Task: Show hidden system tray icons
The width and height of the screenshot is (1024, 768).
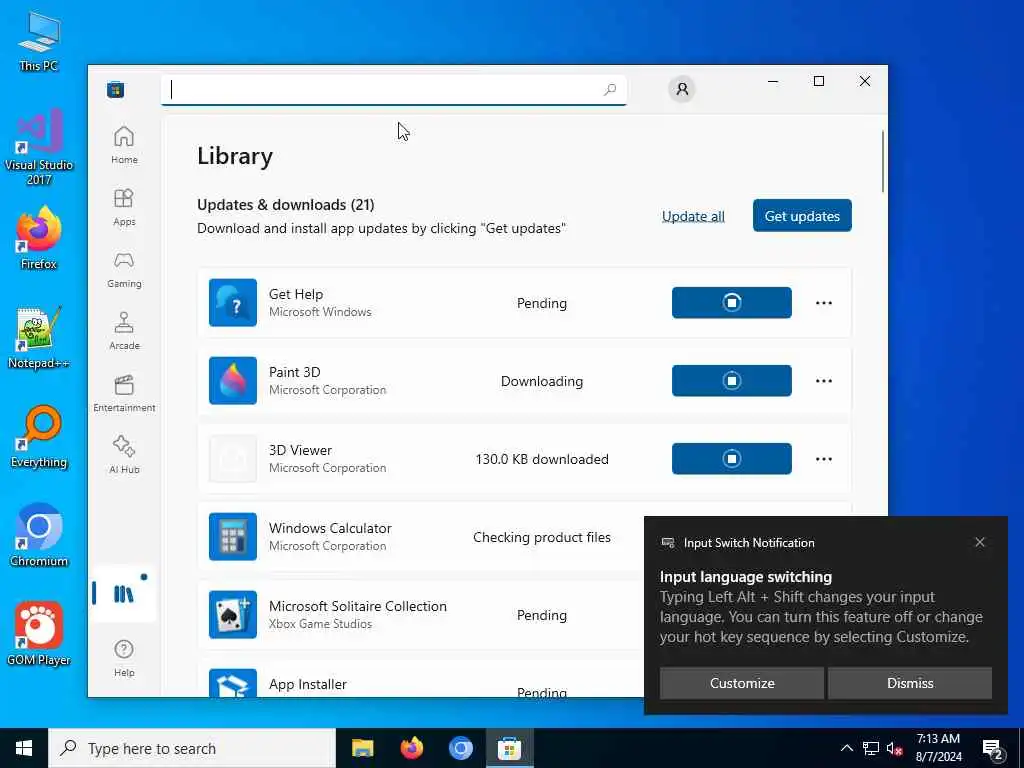Action: [846, 748]
